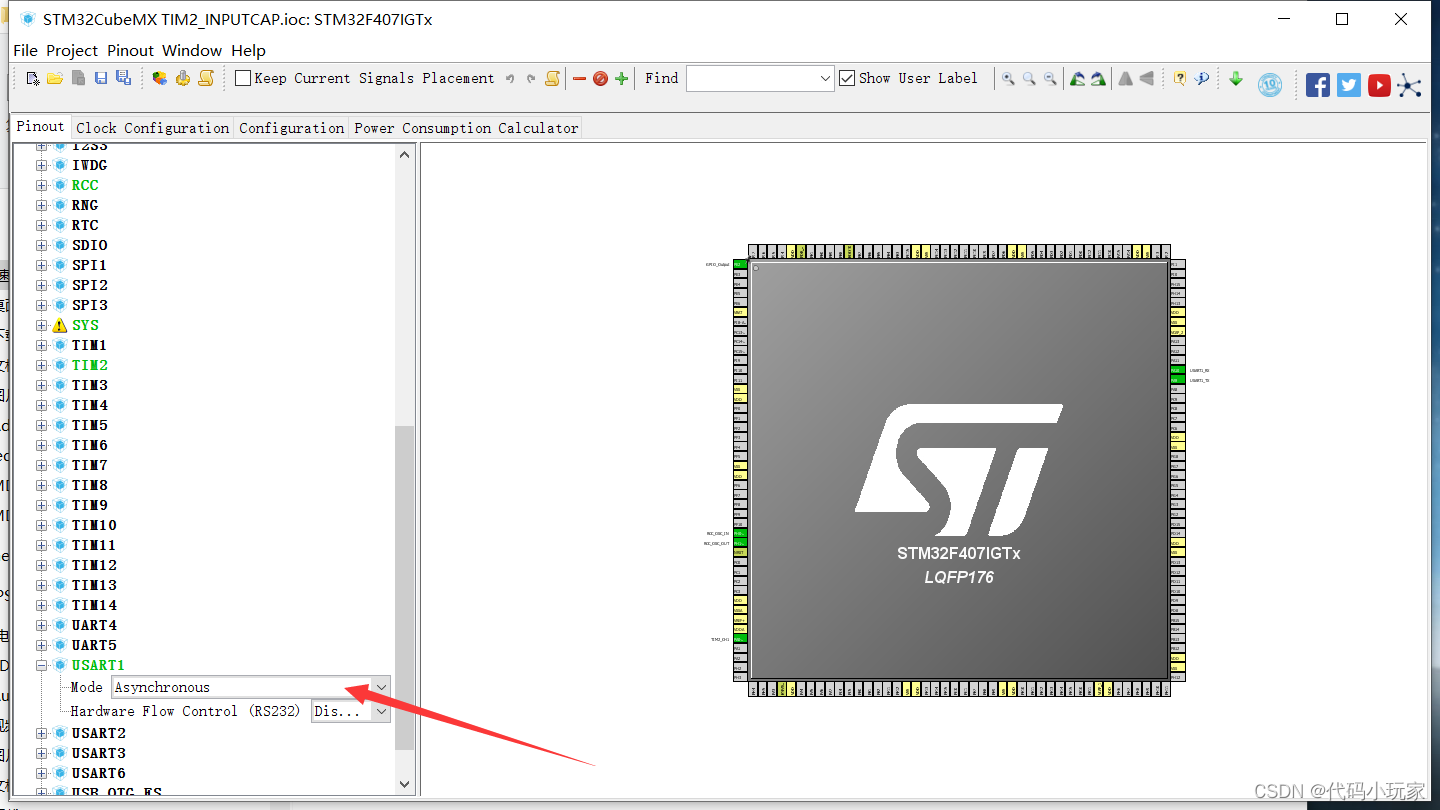Expand the TIM2 tree node
Screen dimensions: 1440x810
(x=42, y=365)
